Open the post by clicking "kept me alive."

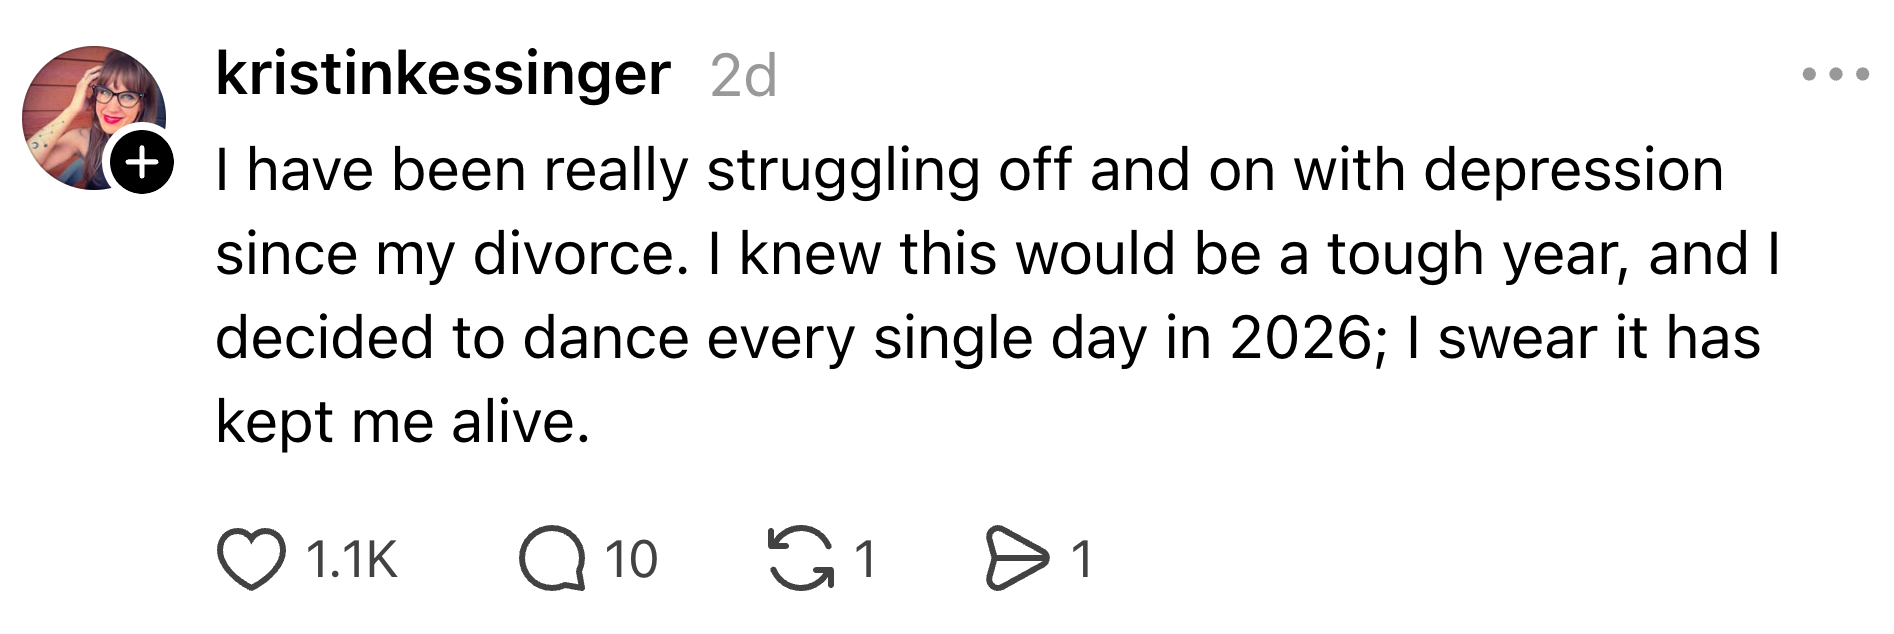402,422
